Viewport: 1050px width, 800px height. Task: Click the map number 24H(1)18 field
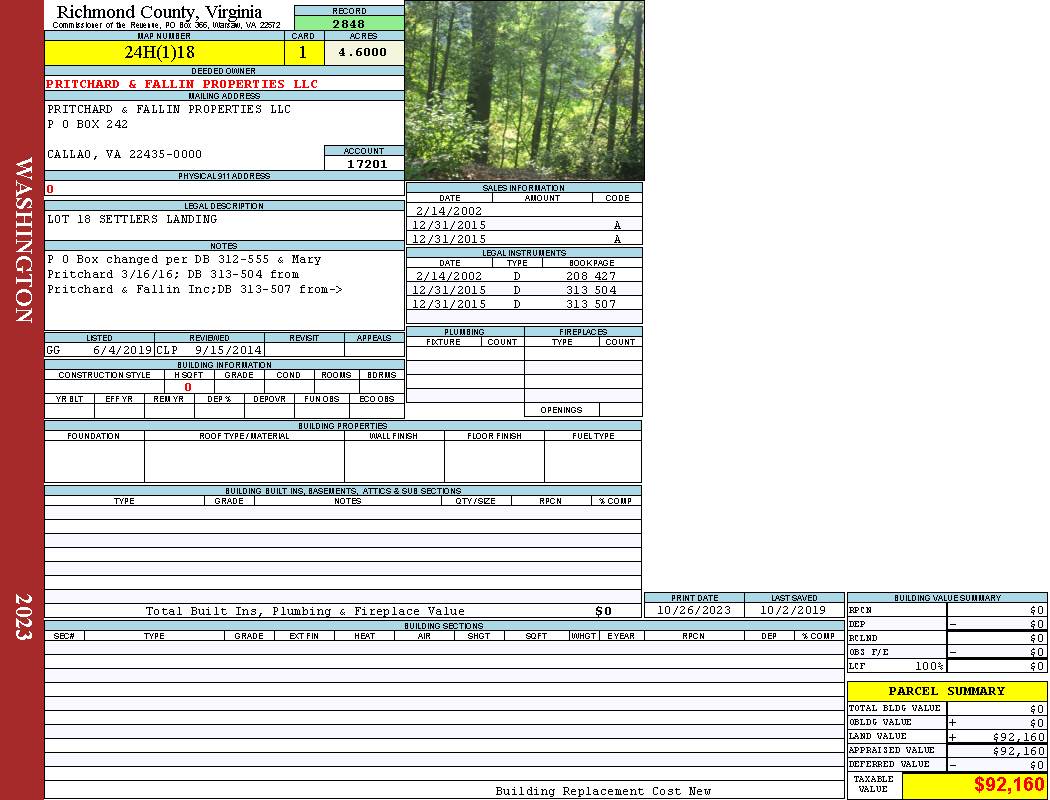coord(165,53)
